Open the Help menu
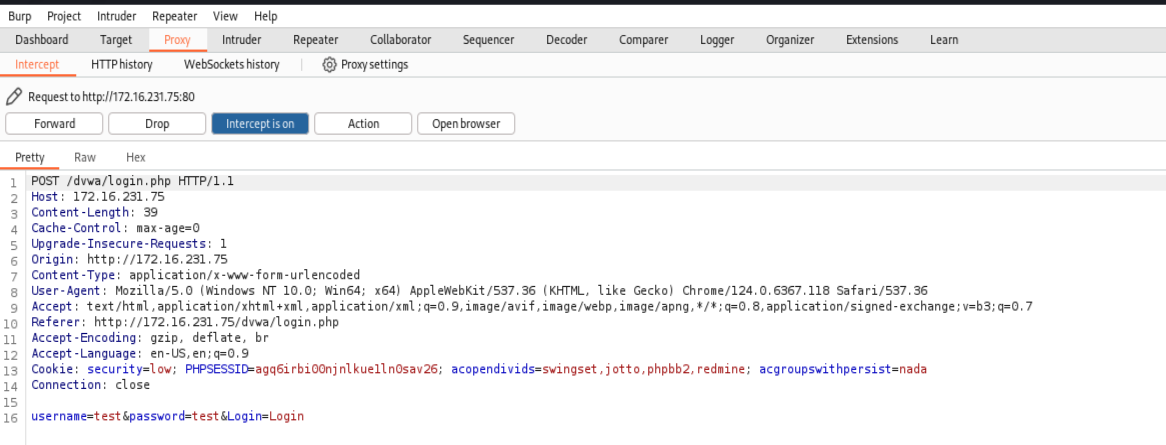The image size is (1166, 445). point(265,16)
